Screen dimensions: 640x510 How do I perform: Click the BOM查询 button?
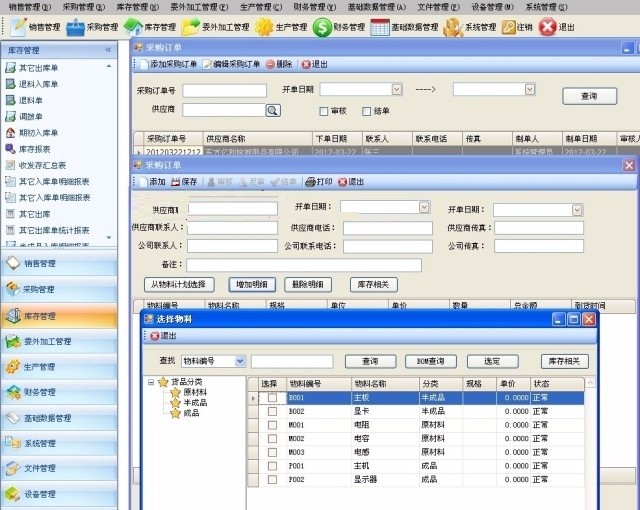point(431,361)
